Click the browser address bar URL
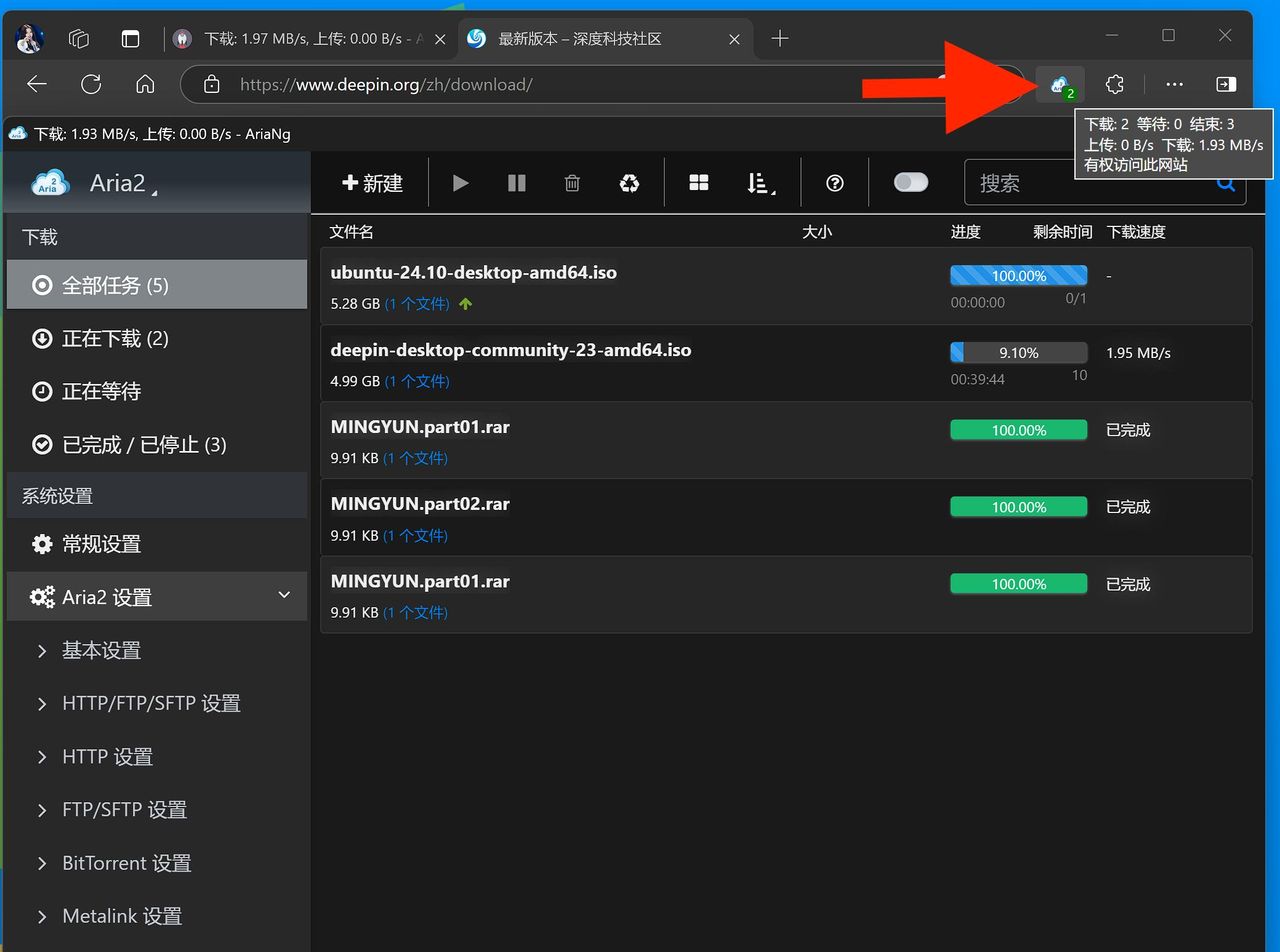 click(386, 85)
